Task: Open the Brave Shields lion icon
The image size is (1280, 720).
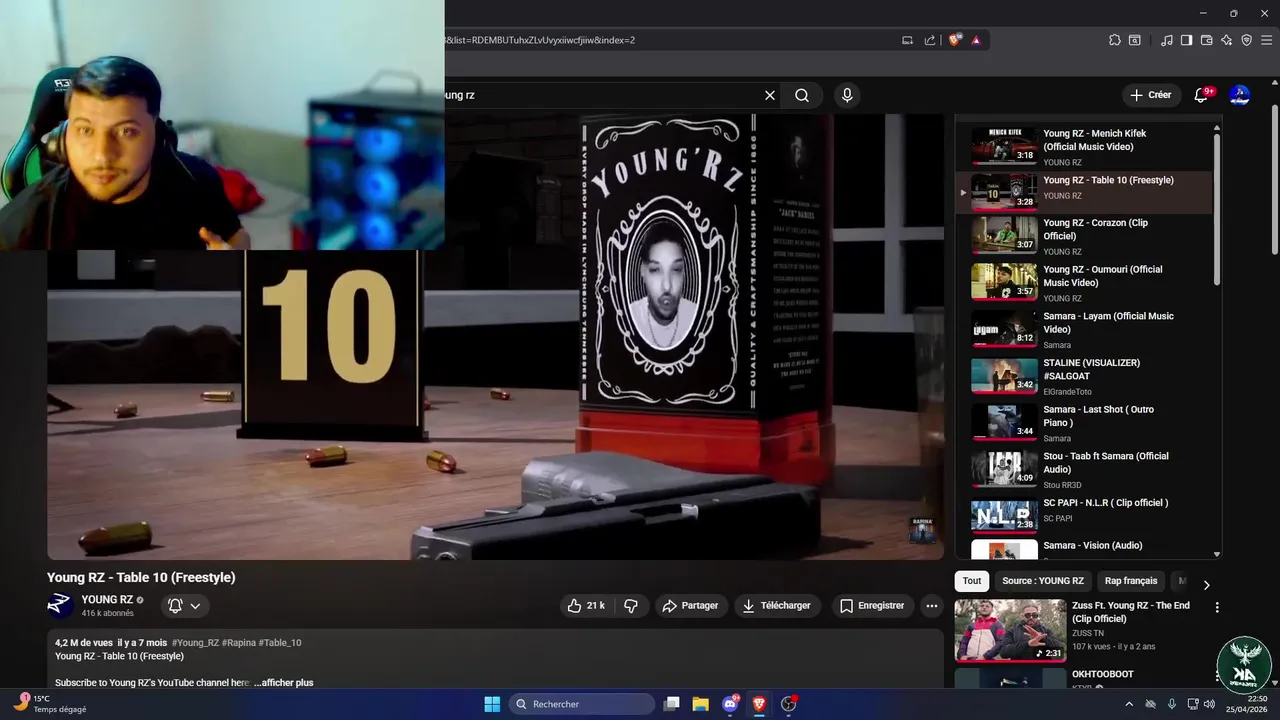Action: (955, 40)
